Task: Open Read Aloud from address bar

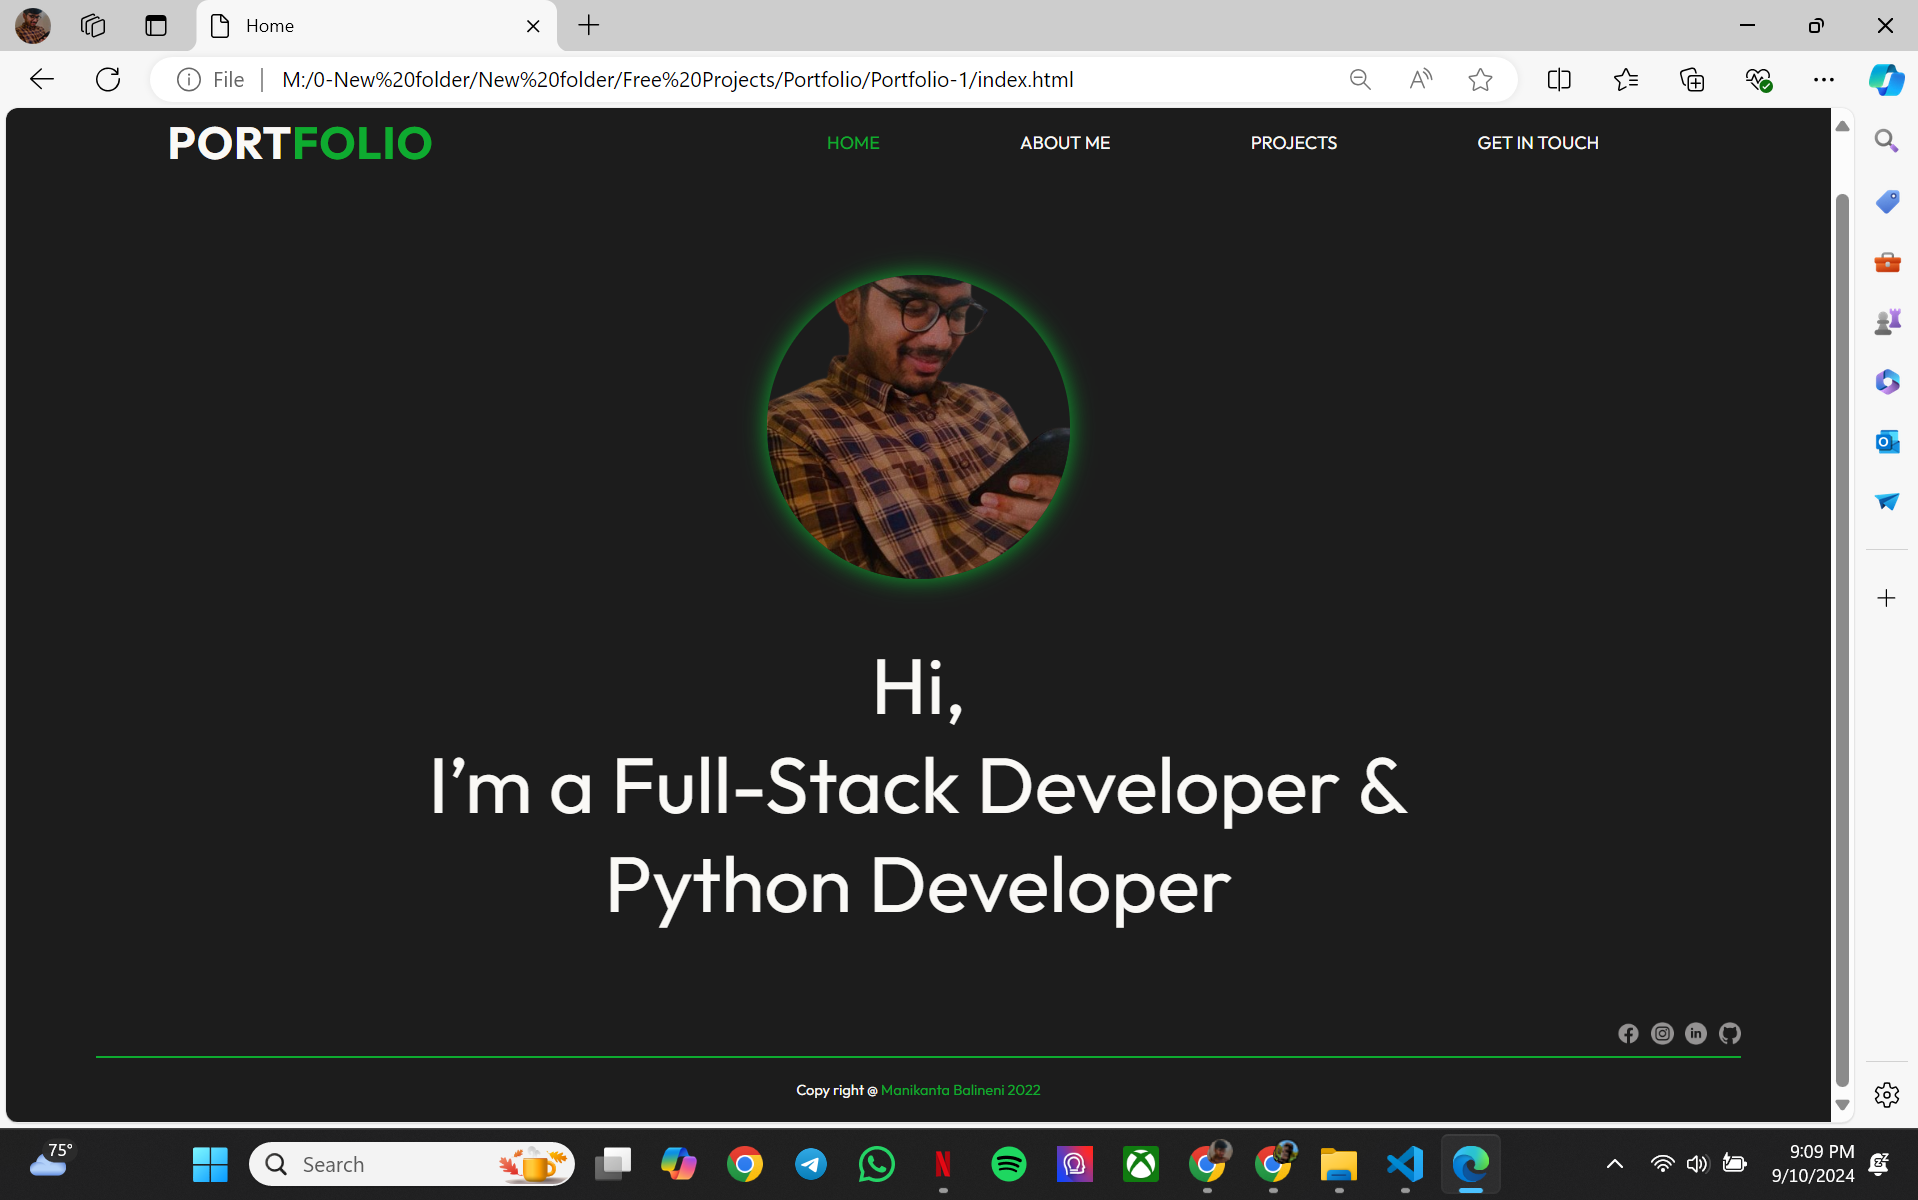Action: [x=1420, y=80]
